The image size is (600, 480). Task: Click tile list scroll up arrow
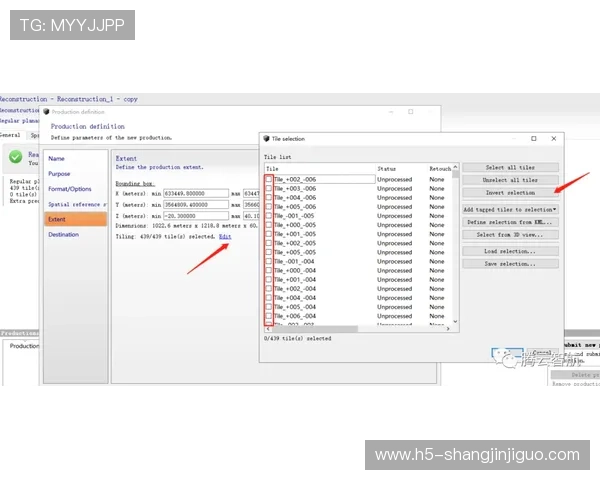pos(455,167)
